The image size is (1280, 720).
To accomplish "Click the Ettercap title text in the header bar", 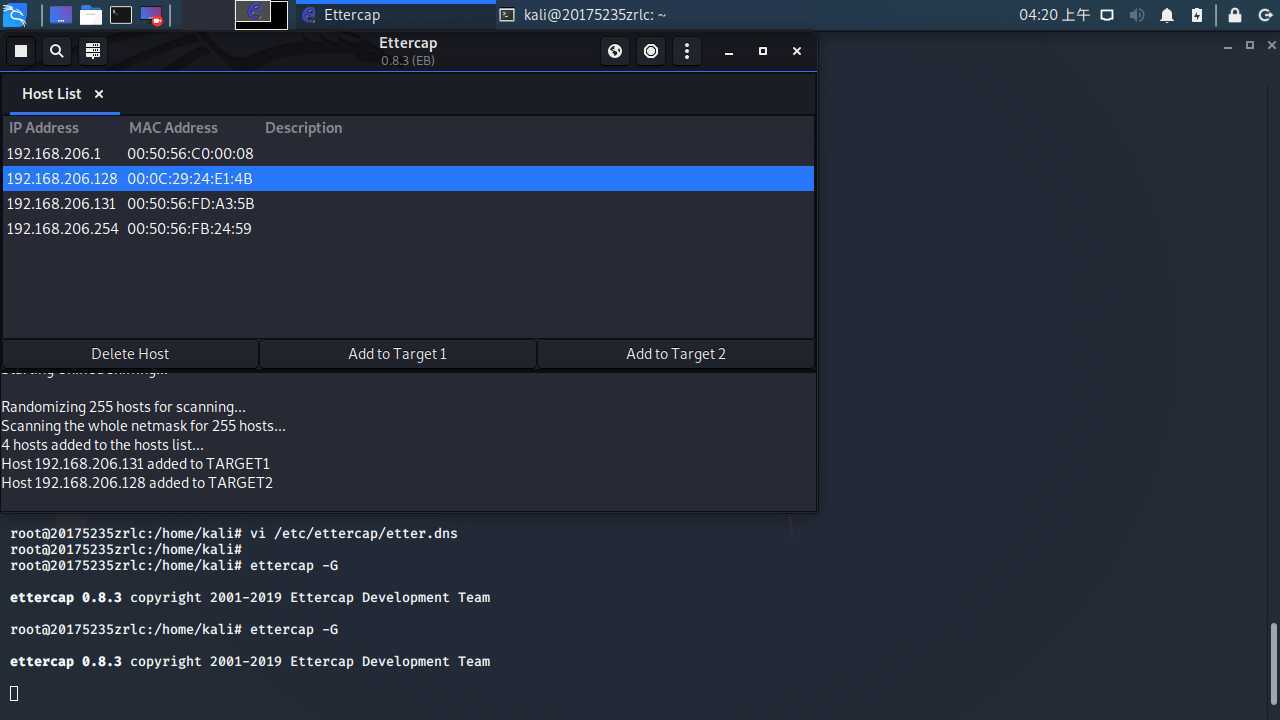I will [x=408, y=43].
